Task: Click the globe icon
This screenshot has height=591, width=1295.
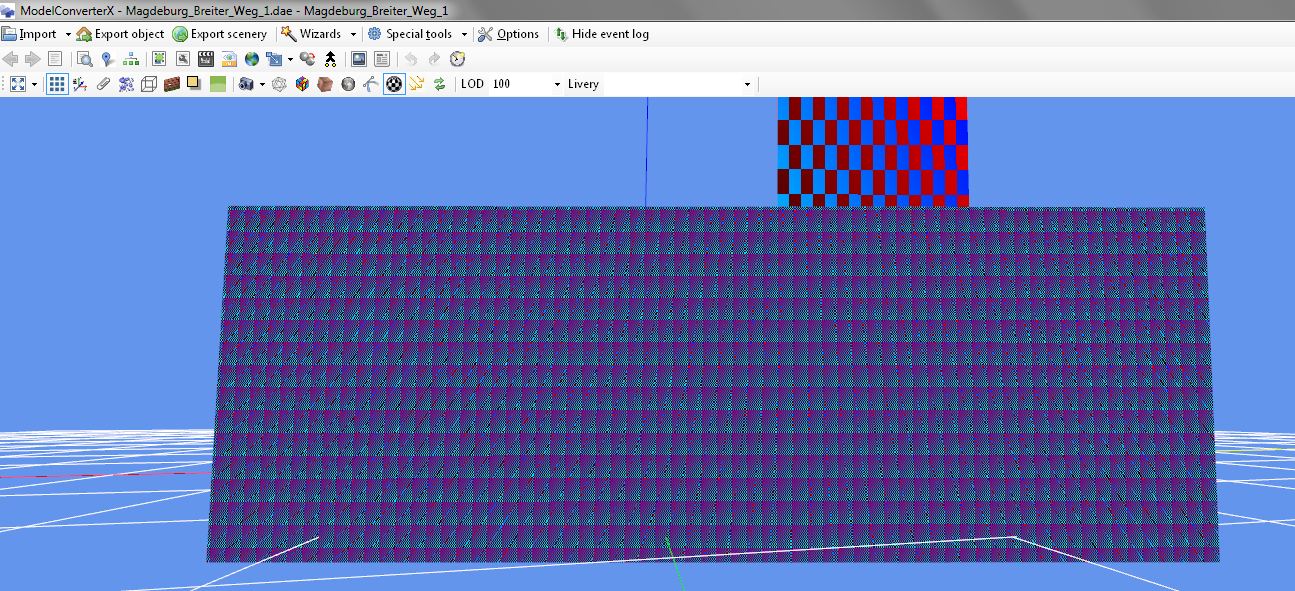Action: (251, 59)
